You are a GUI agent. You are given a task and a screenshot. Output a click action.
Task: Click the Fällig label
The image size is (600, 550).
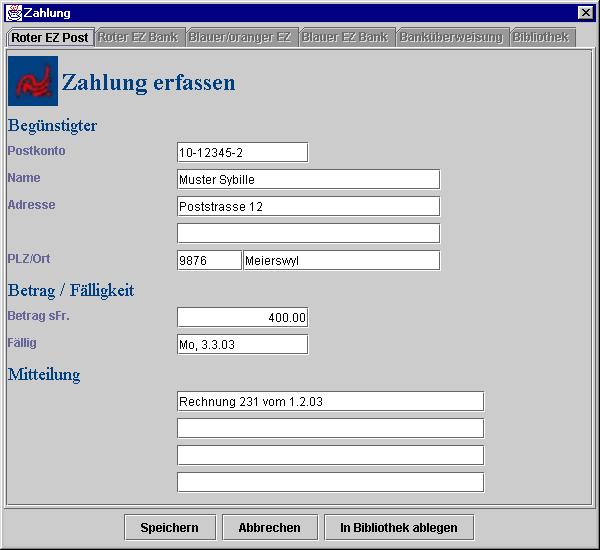click(22, 343)
